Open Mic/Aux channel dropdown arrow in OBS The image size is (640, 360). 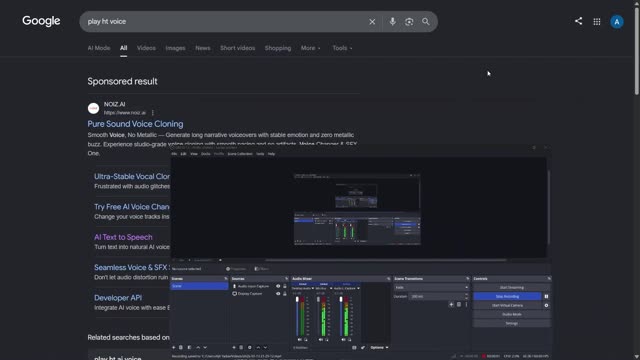click(331, 288)
